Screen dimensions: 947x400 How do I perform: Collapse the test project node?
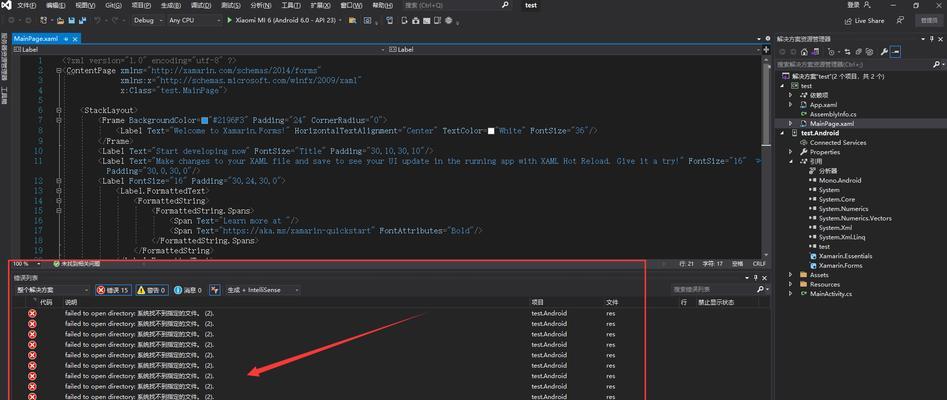782,86
